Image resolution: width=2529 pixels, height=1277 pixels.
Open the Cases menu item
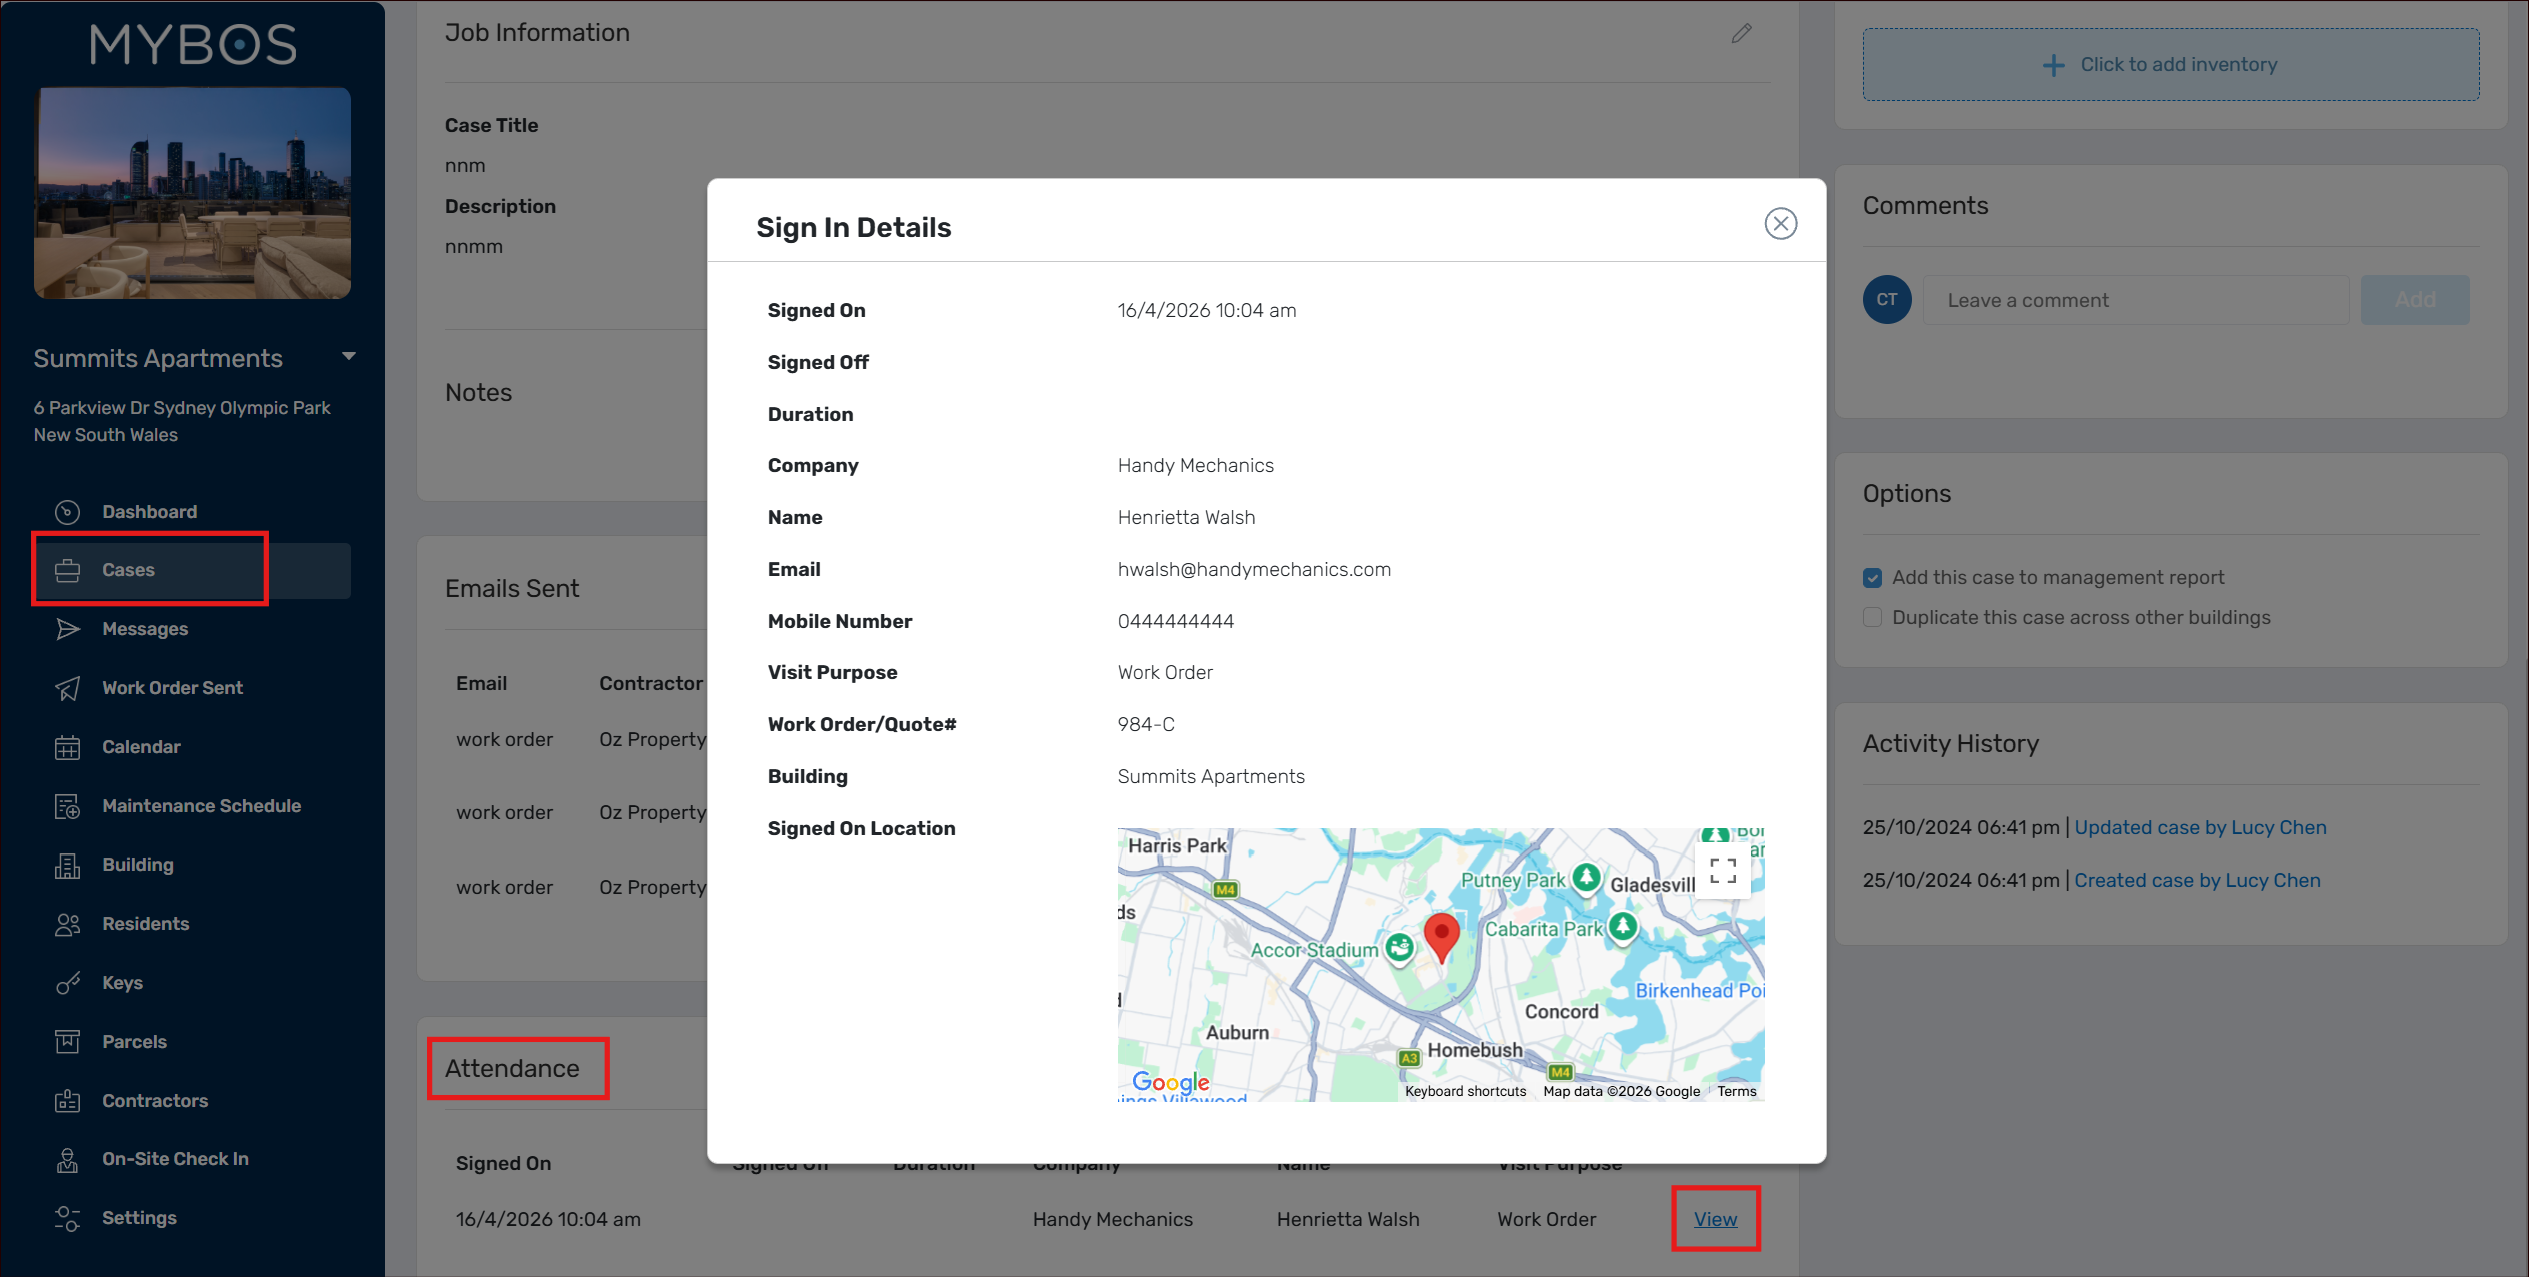(x=129, y=570)
